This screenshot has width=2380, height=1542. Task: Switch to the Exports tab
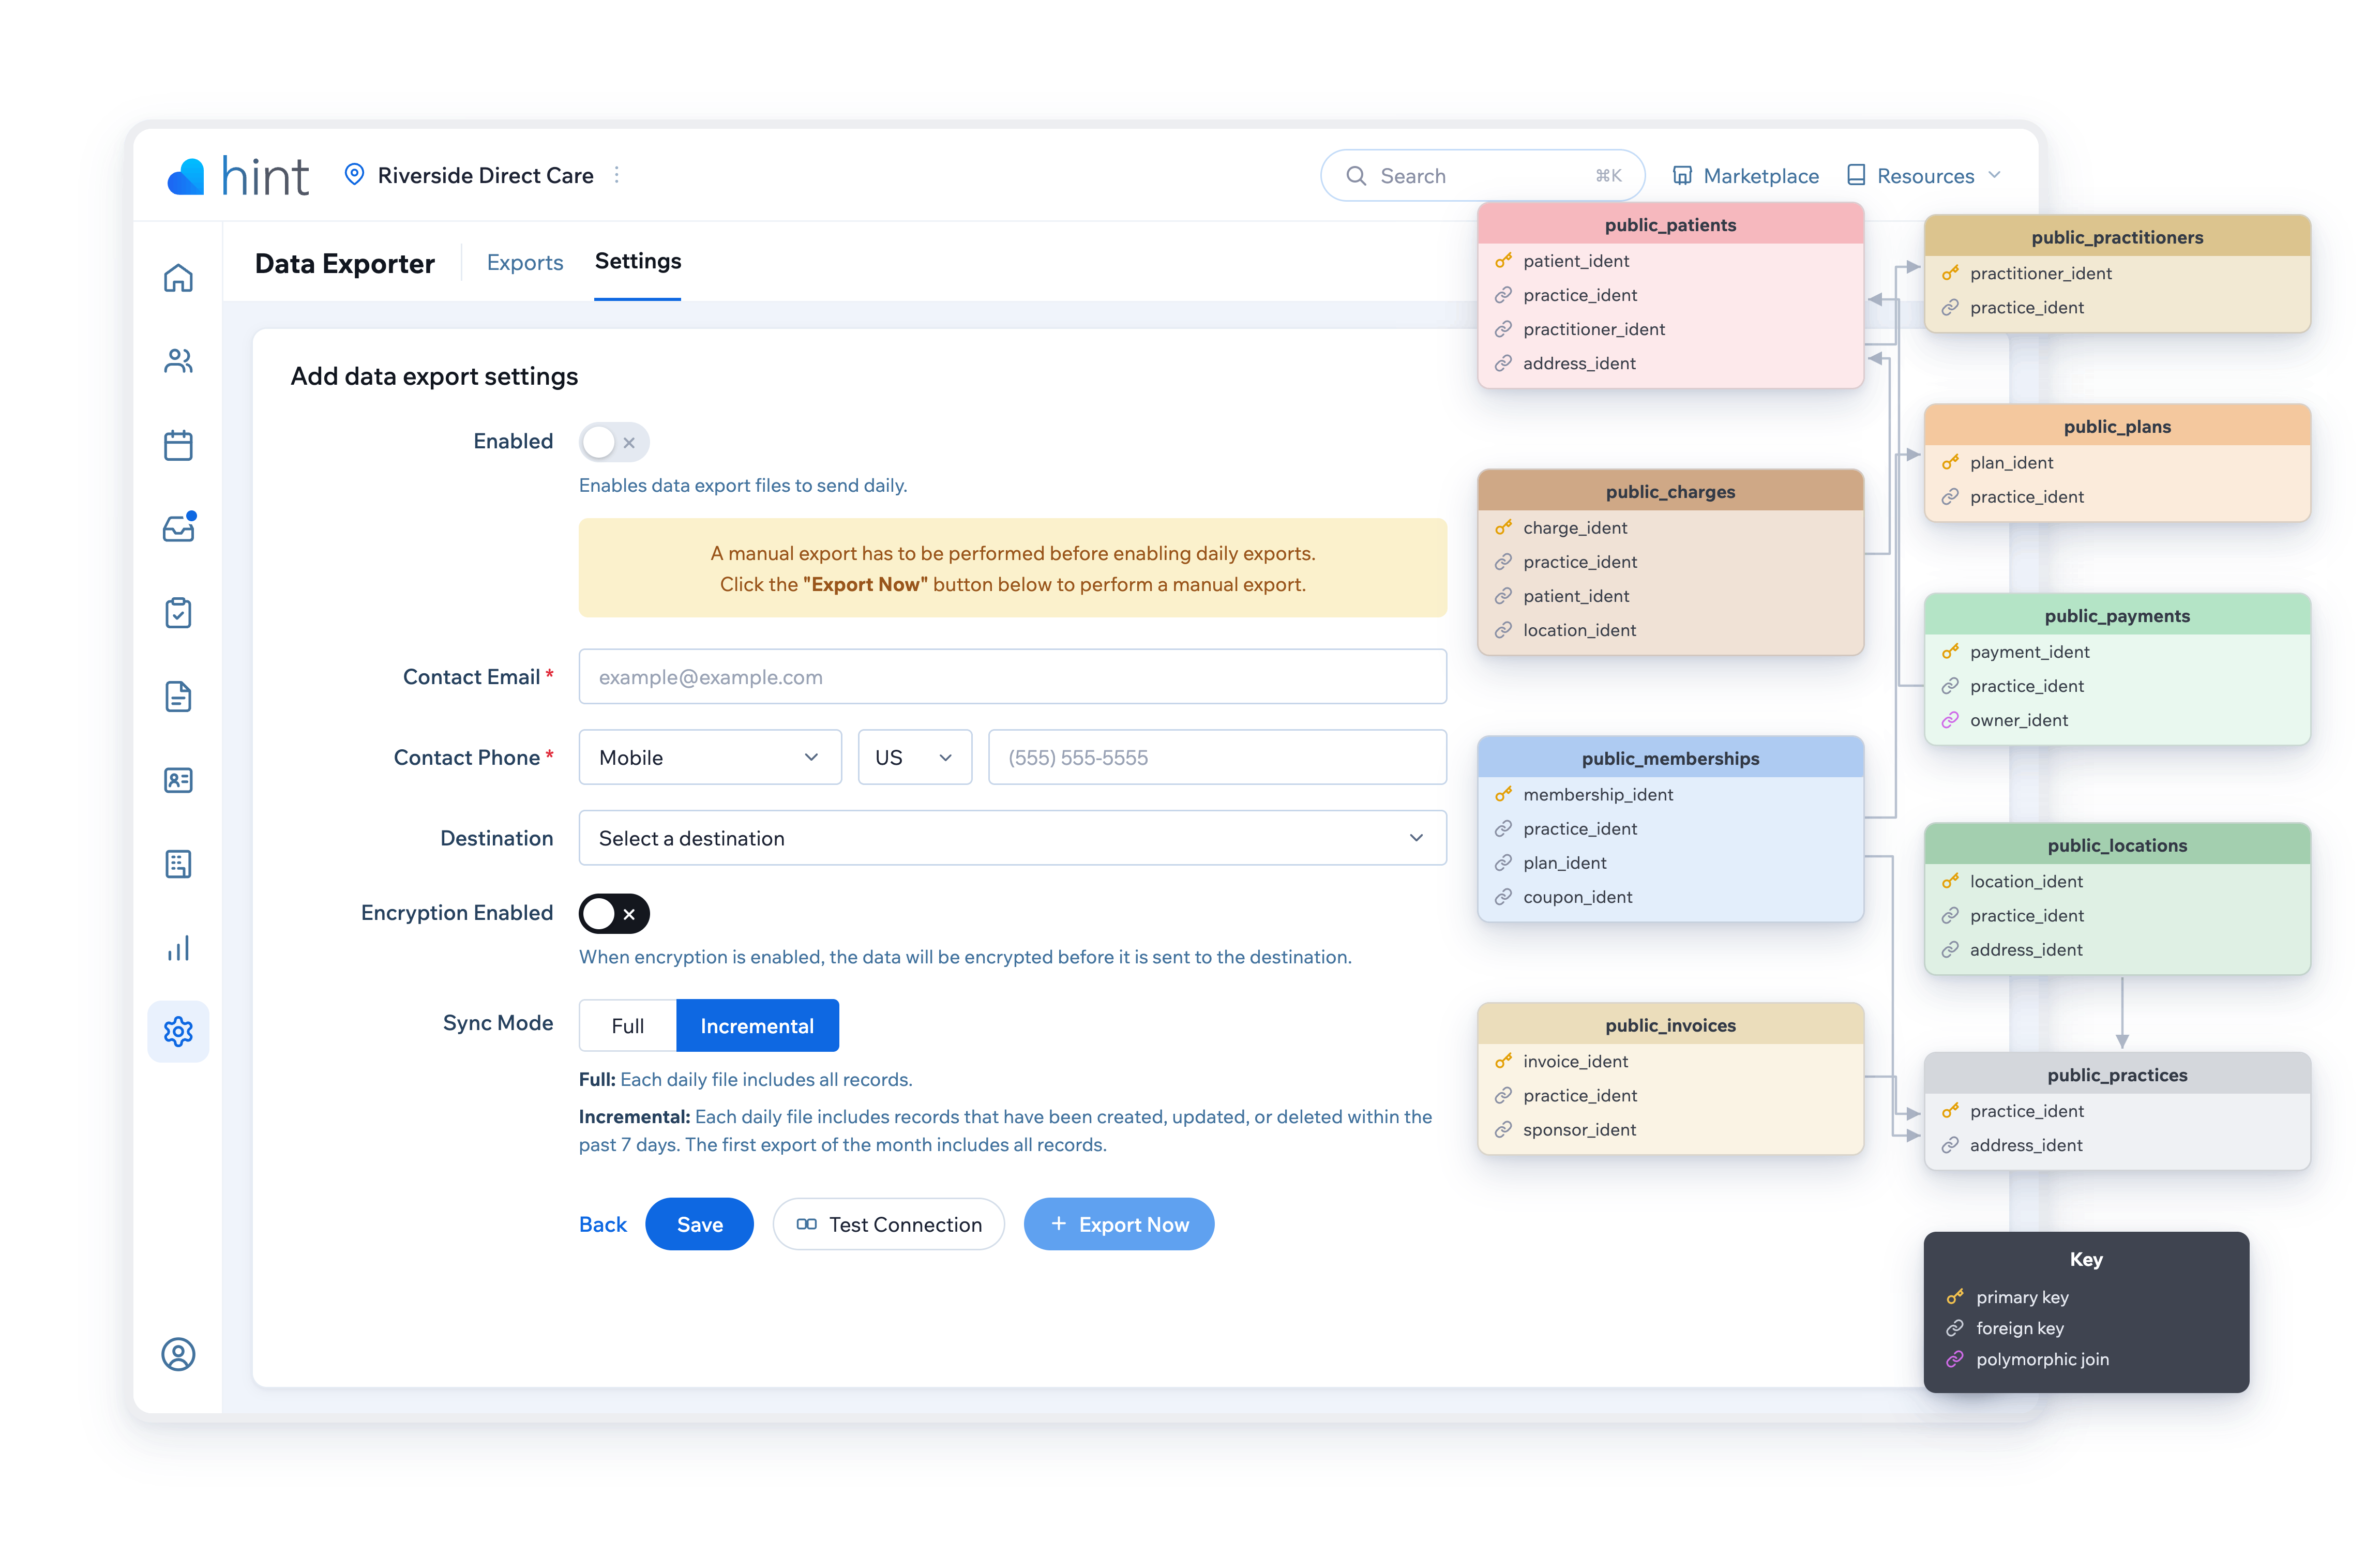point(525,262)
